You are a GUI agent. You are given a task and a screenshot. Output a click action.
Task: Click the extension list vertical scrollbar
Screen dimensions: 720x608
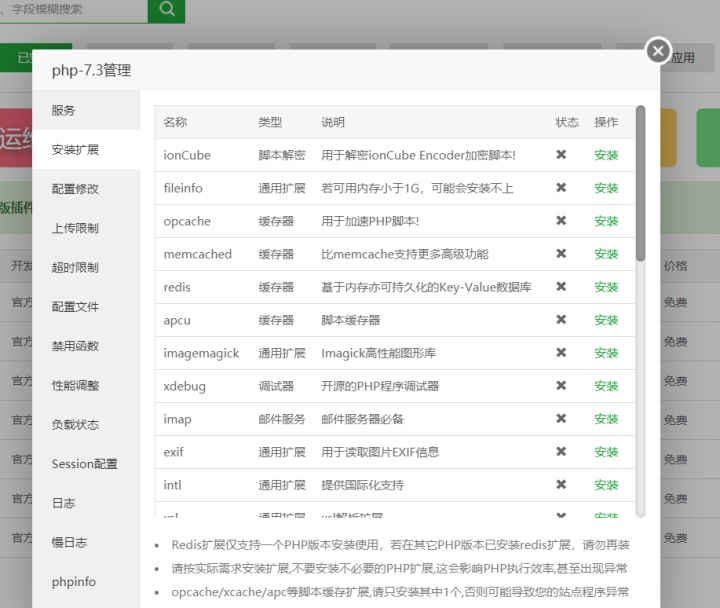pyautogui.click(x=641, y=184)
